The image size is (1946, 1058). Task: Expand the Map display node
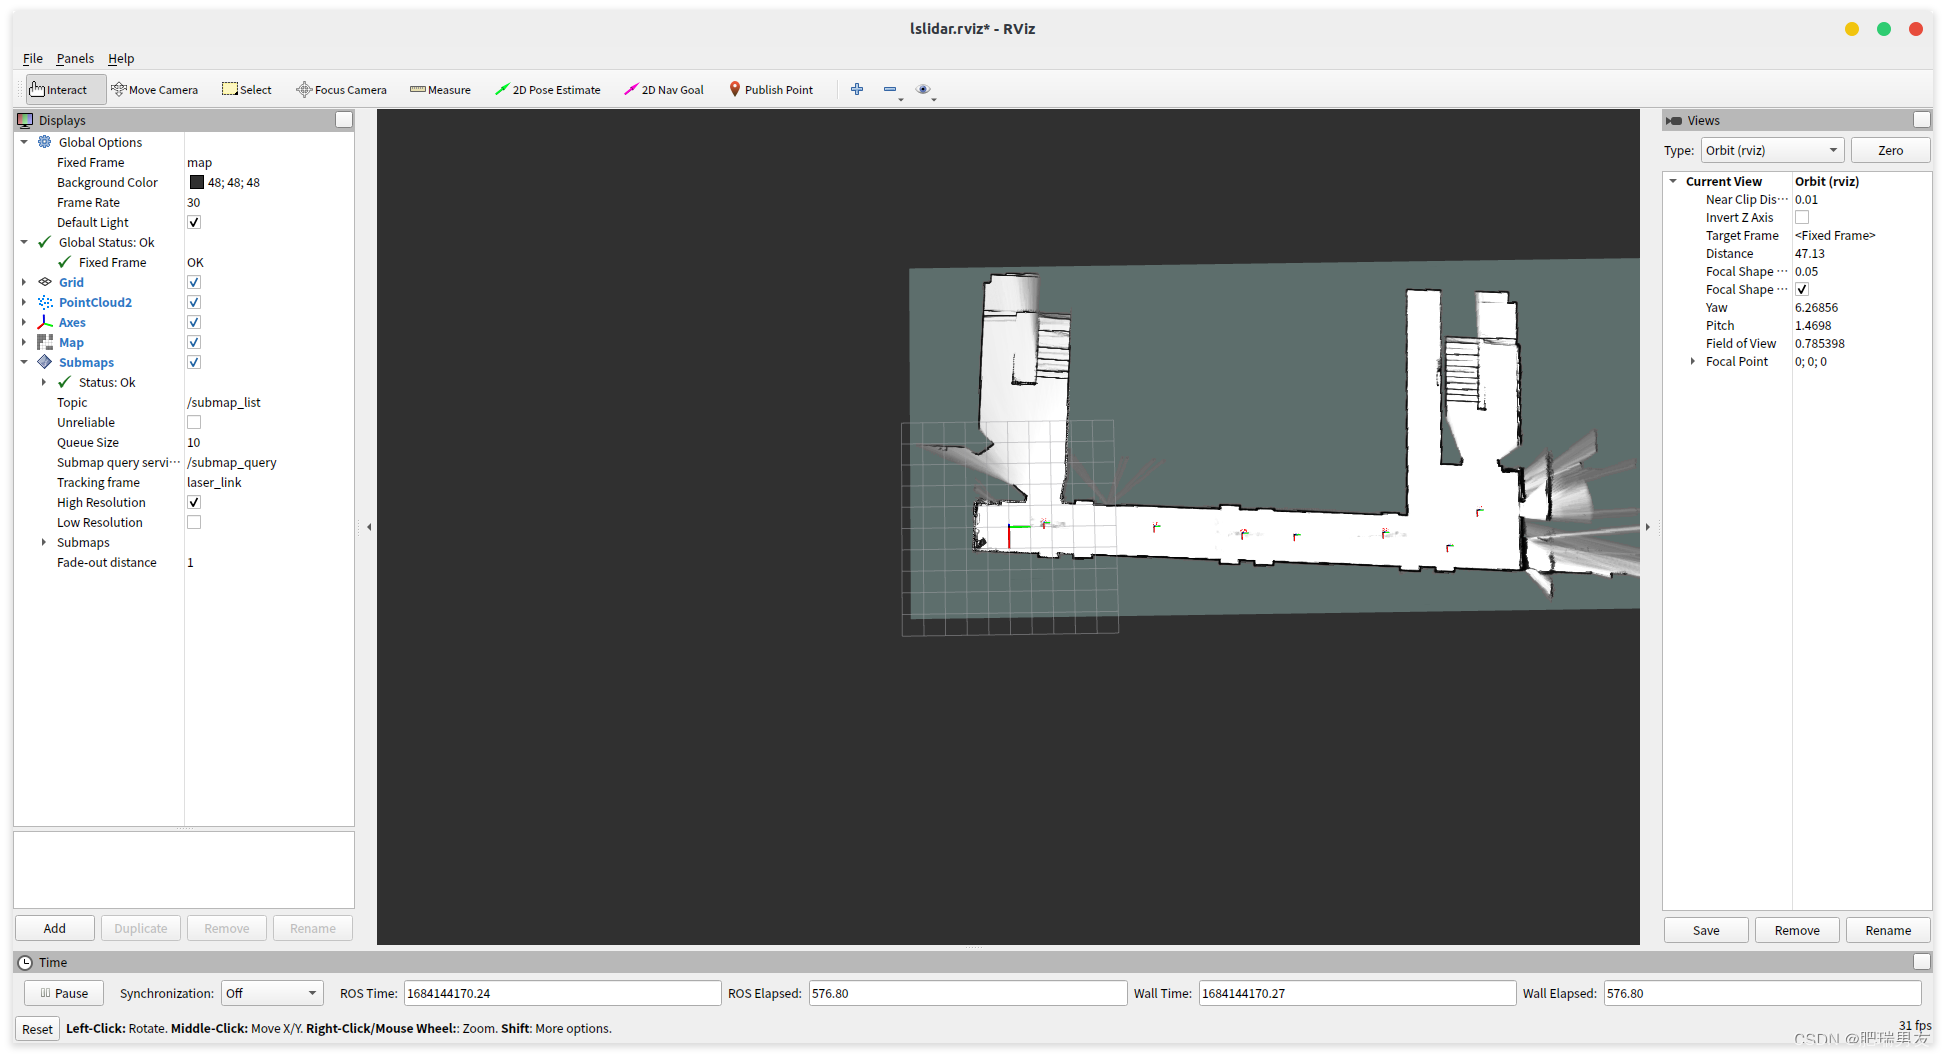pyautogui.click(x=24, y=342)
